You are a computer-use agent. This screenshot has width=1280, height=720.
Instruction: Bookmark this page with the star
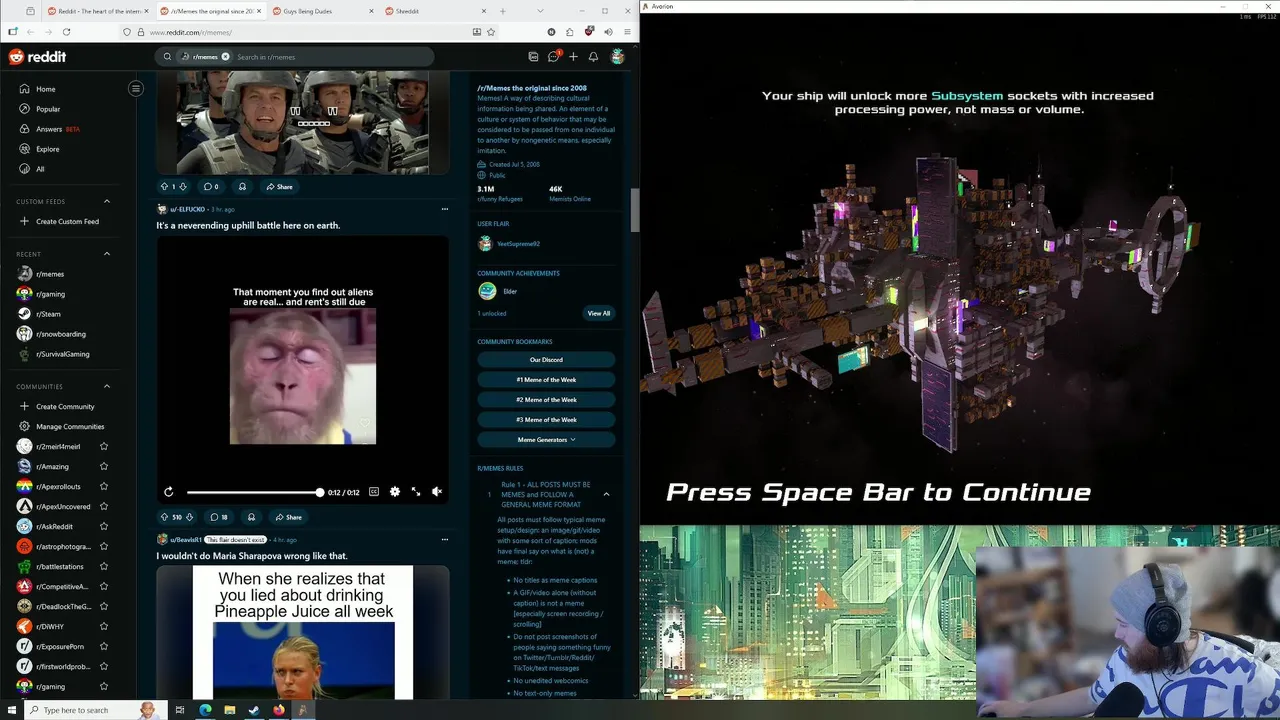click(491, 32)
